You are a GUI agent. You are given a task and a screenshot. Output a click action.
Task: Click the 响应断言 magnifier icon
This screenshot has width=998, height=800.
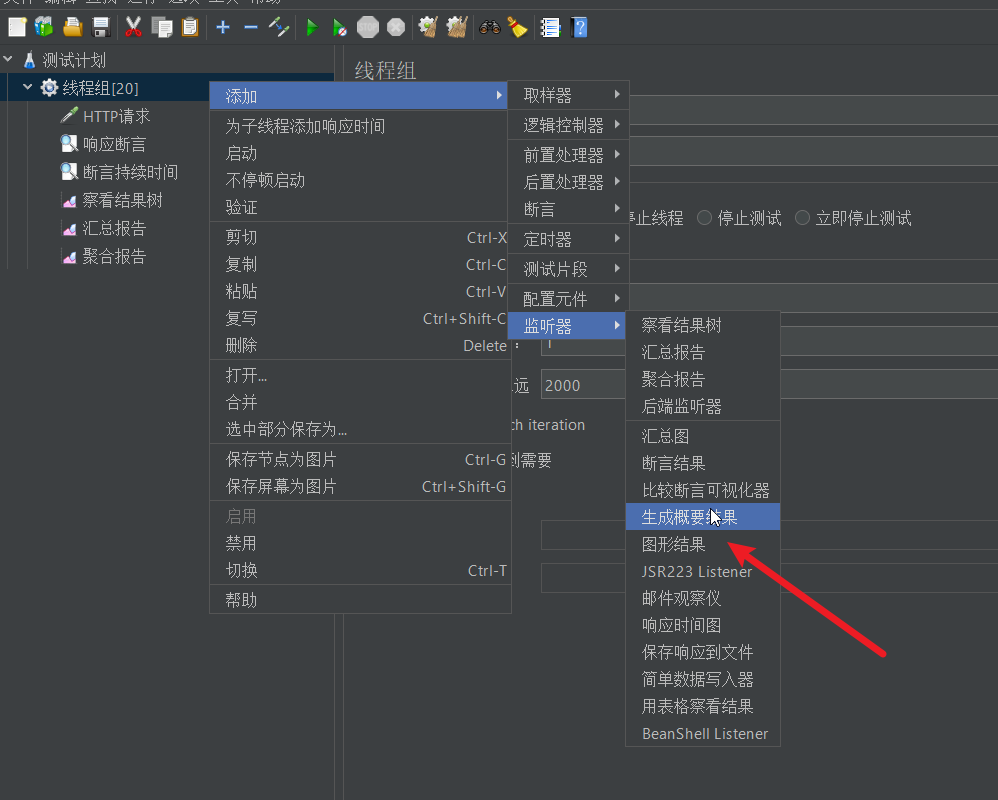pos(69,144)
